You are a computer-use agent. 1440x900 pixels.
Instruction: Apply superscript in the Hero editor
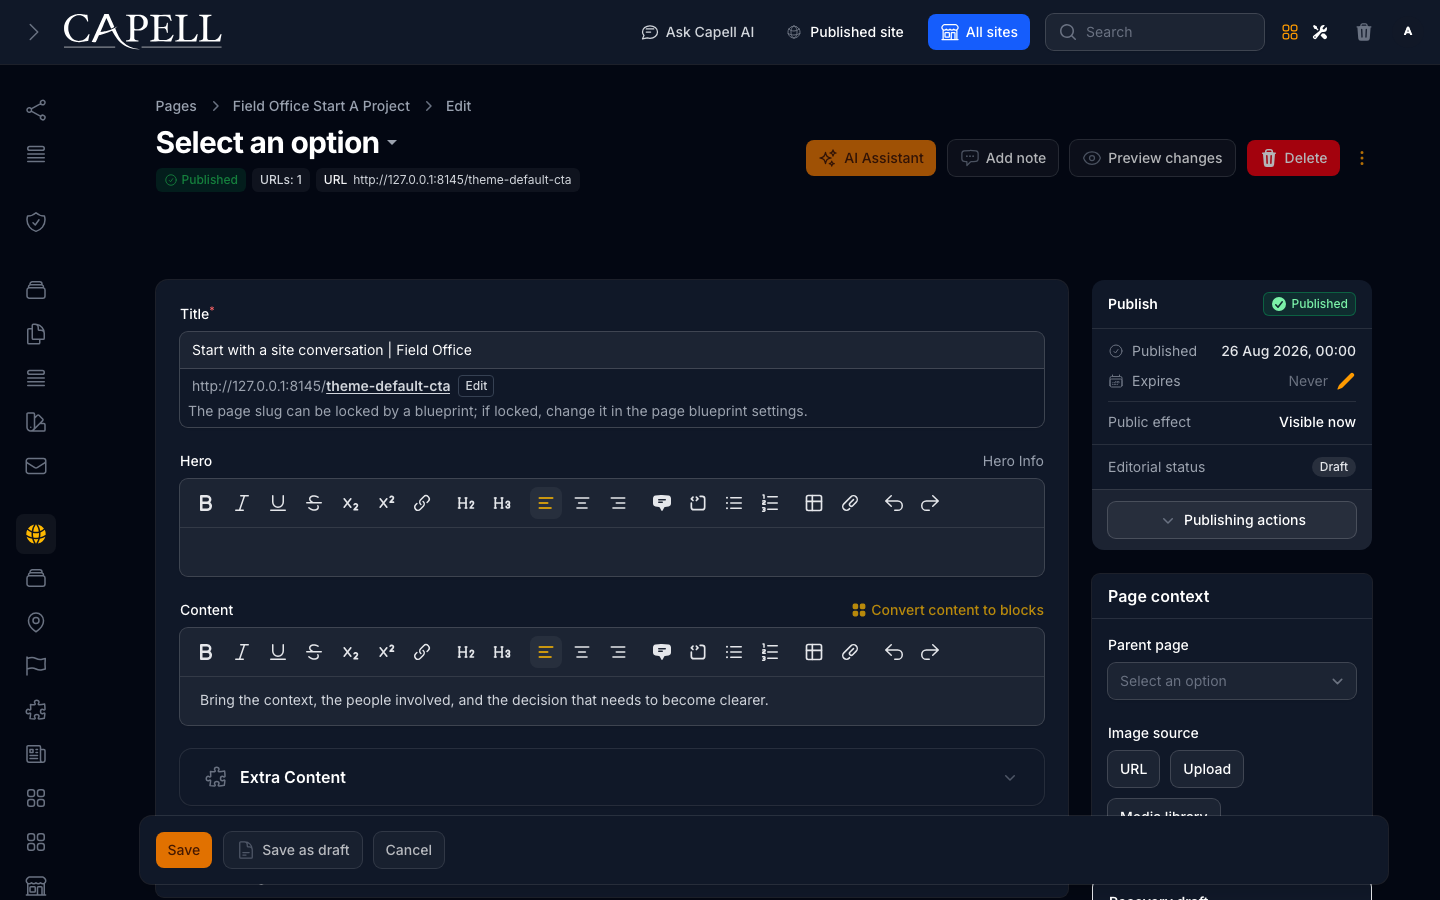point(386,503)
